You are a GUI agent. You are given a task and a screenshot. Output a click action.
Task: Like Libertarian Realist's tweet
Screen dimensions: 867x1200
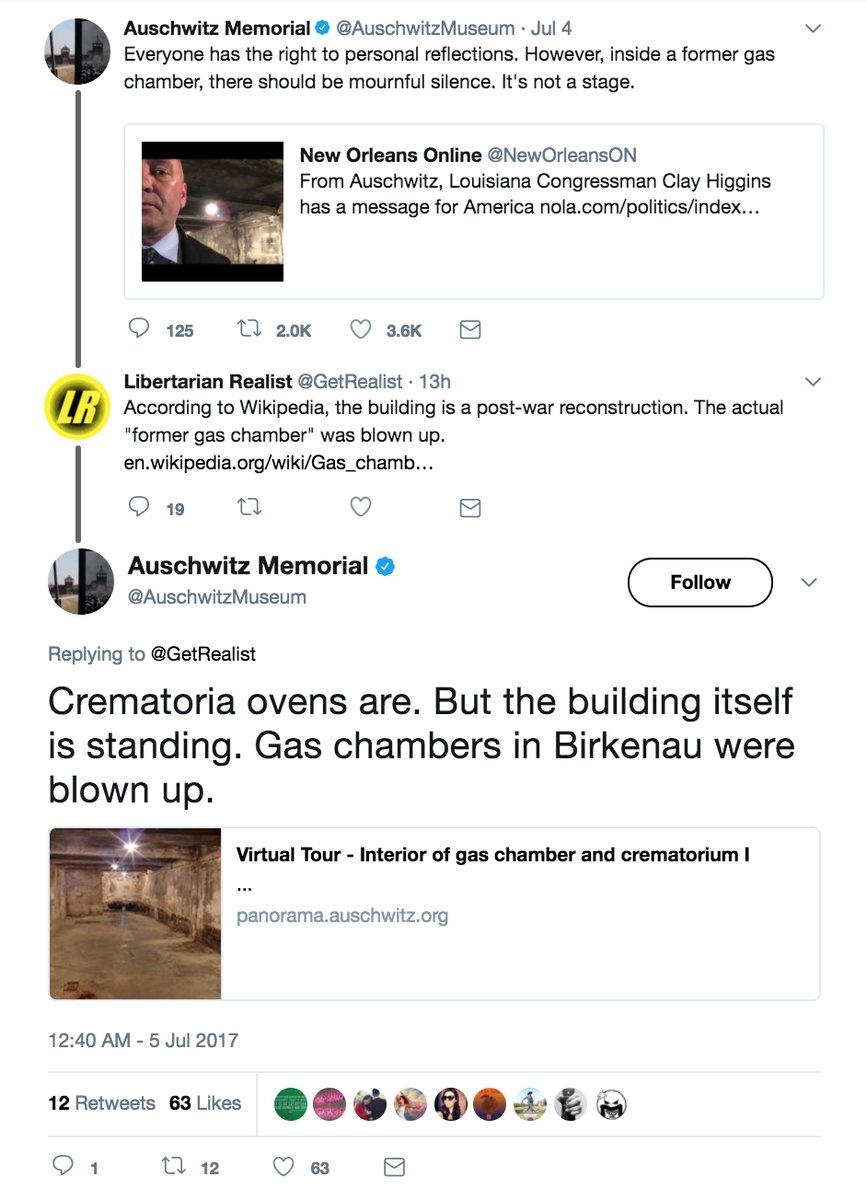361,508
